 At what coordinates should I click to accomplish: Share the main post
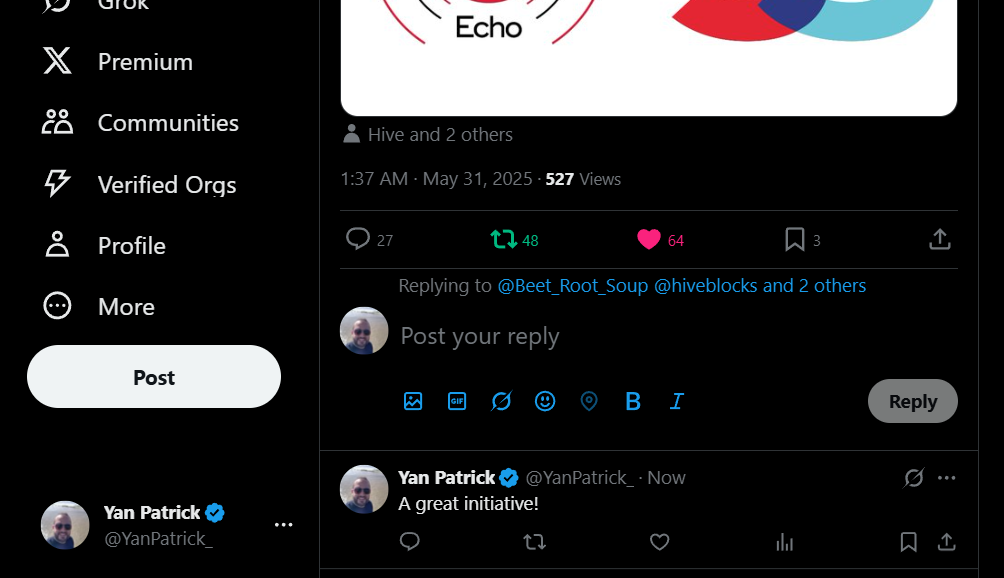pos(939,239)
